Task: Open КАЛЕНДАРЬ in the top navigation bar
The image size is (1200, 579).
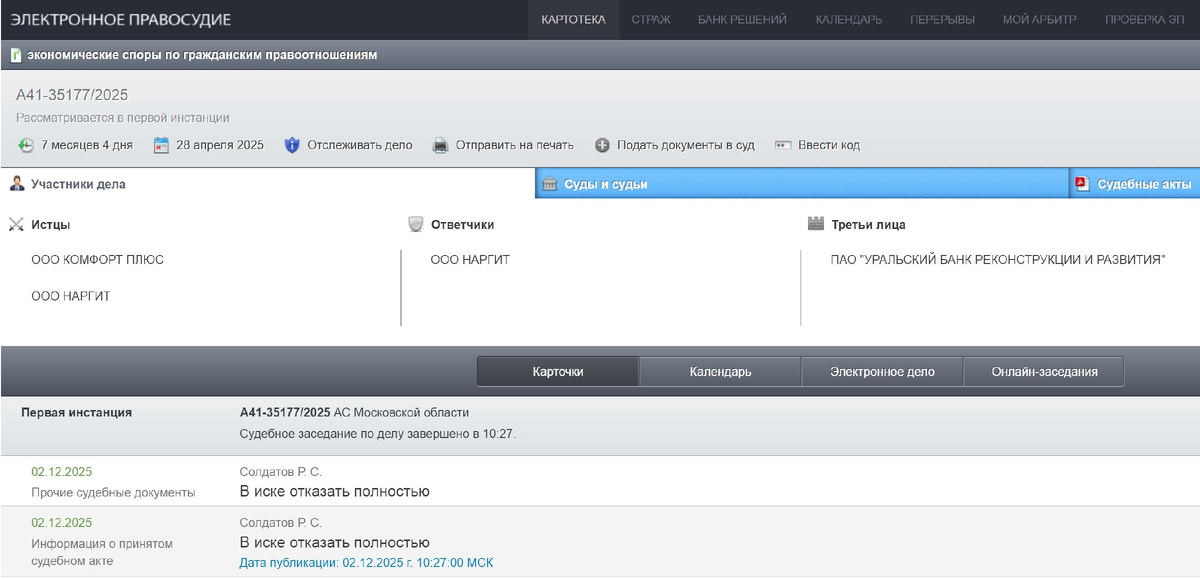Action: pyautogui.click(x=848, y=20)
